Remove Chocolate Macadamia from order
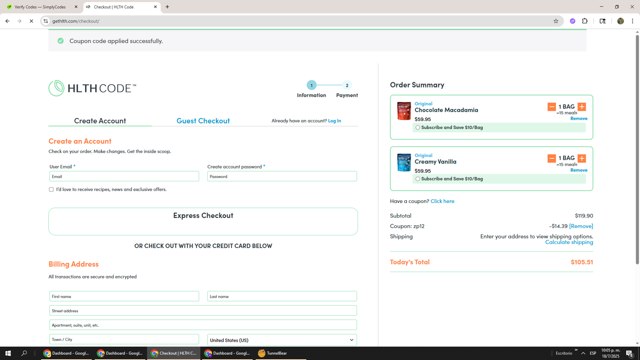The height and width of the screenshot is (360, 640). 579,118
